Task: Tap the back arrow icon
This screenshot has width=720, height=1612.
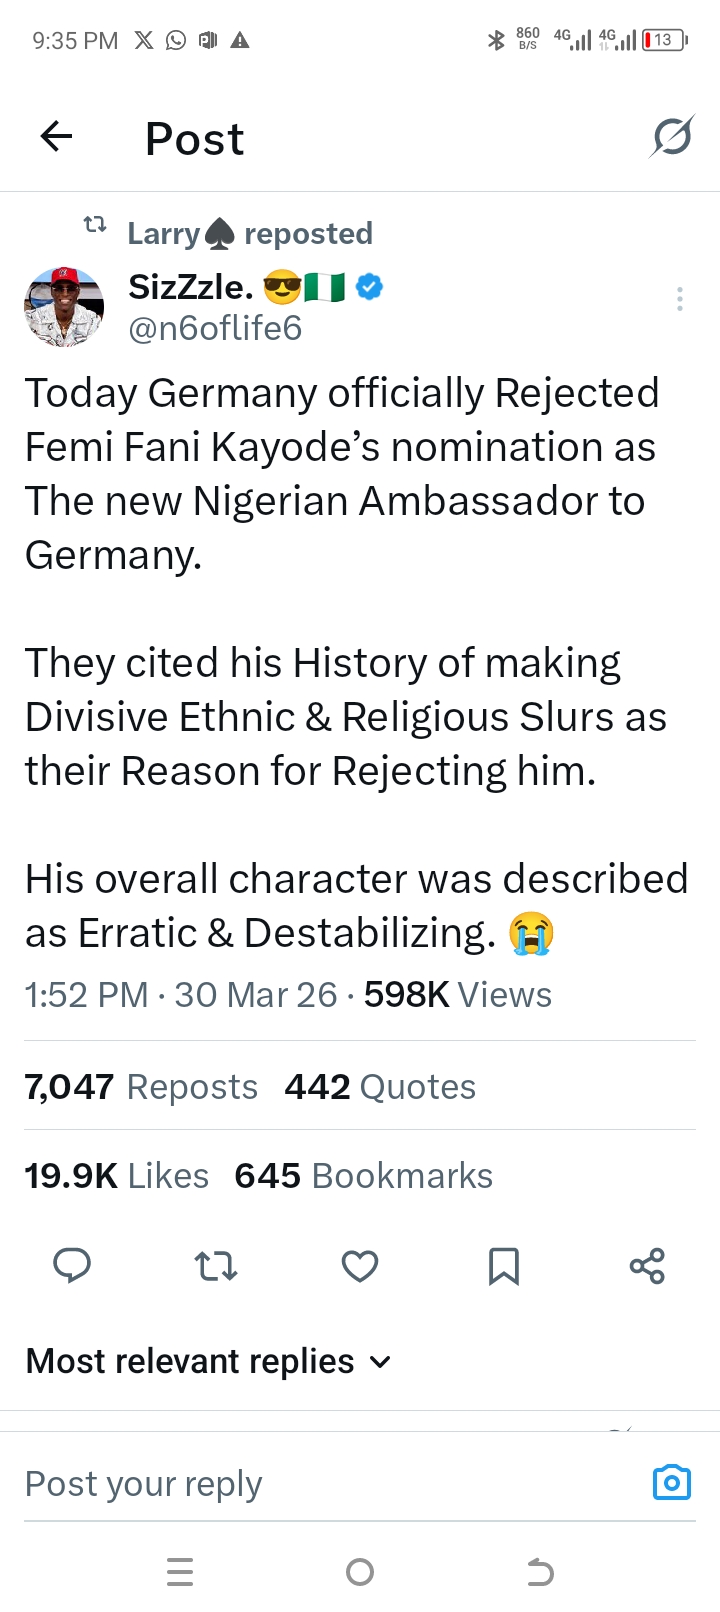Action: (x=57, y=136)
